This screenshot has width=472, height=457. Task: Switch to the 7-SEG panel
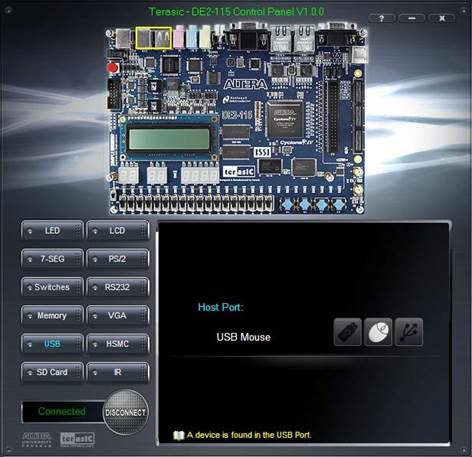coord(52,259)
